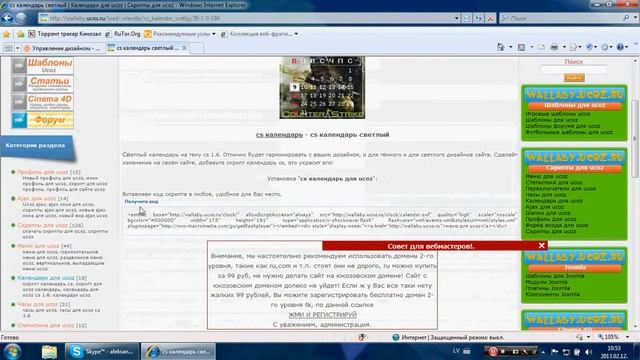Open the Форум sidebar button
The width and height of the screenshot is (640, 360).
coord(42,120)
